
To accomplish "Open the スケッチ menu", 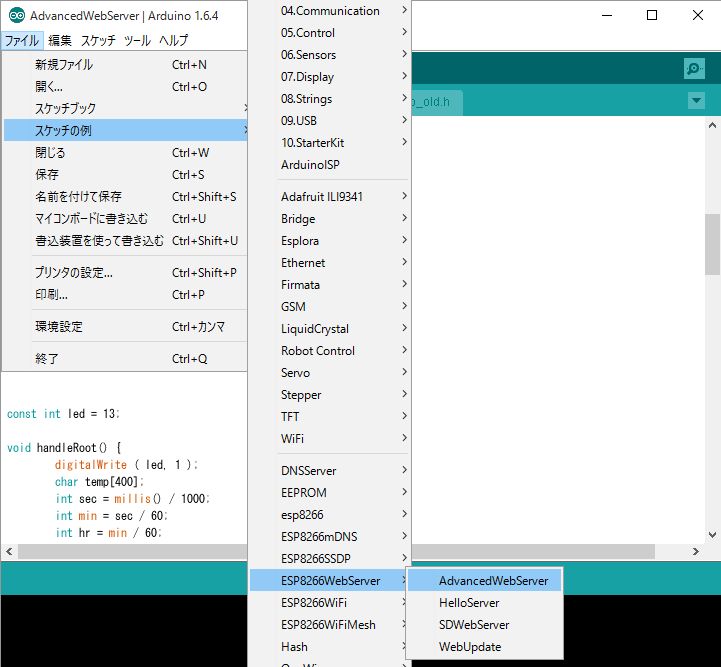I will coord(98,40).
